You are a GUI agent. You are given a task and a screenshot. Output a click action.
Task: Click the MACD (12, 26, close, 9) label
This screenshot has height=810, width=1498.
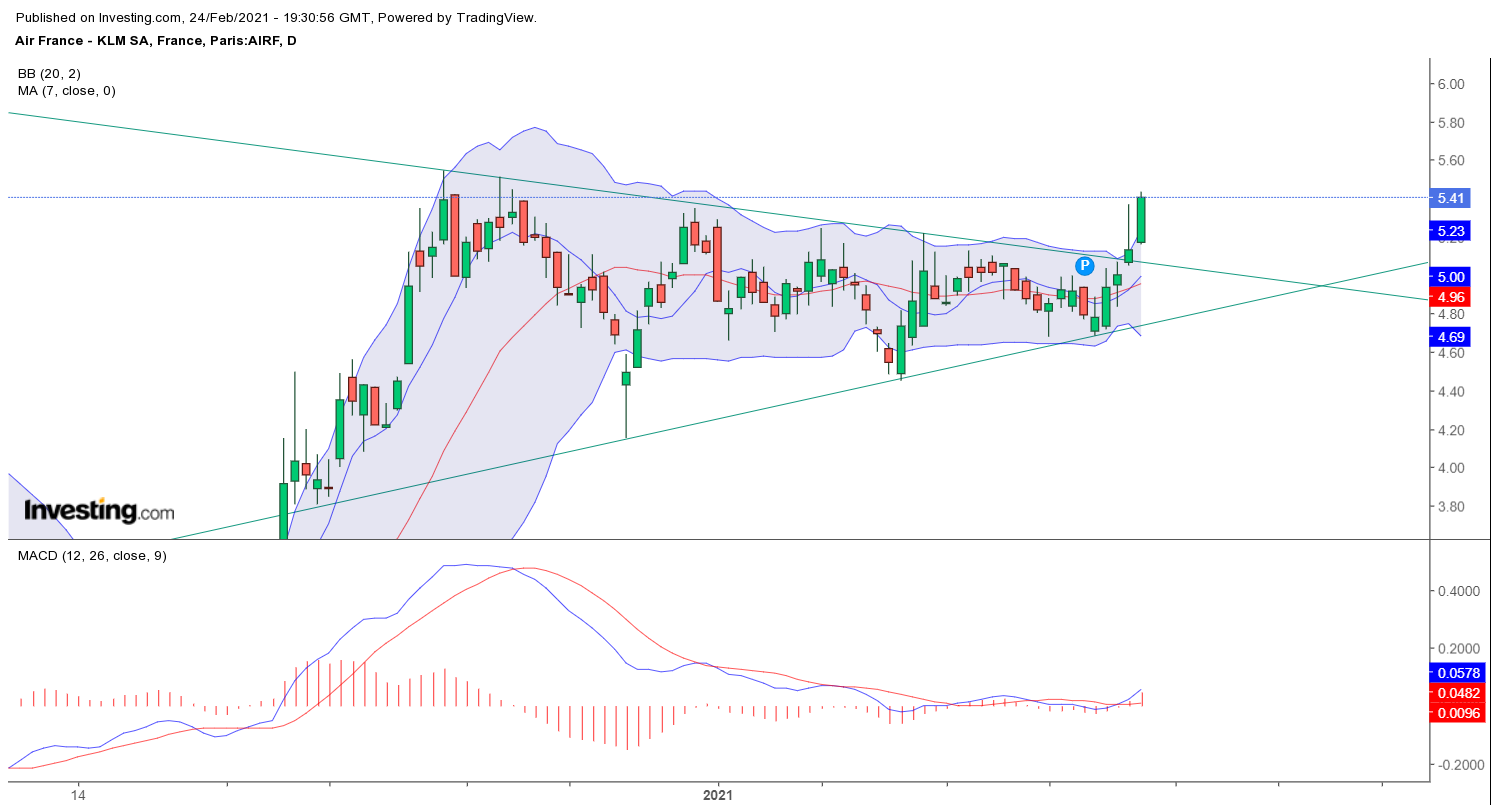92,555
